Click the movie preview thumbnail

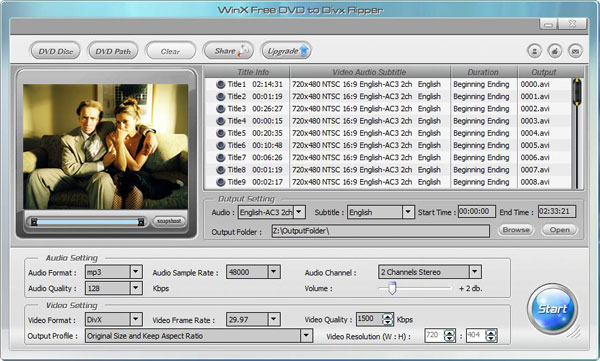click(106, 147)
